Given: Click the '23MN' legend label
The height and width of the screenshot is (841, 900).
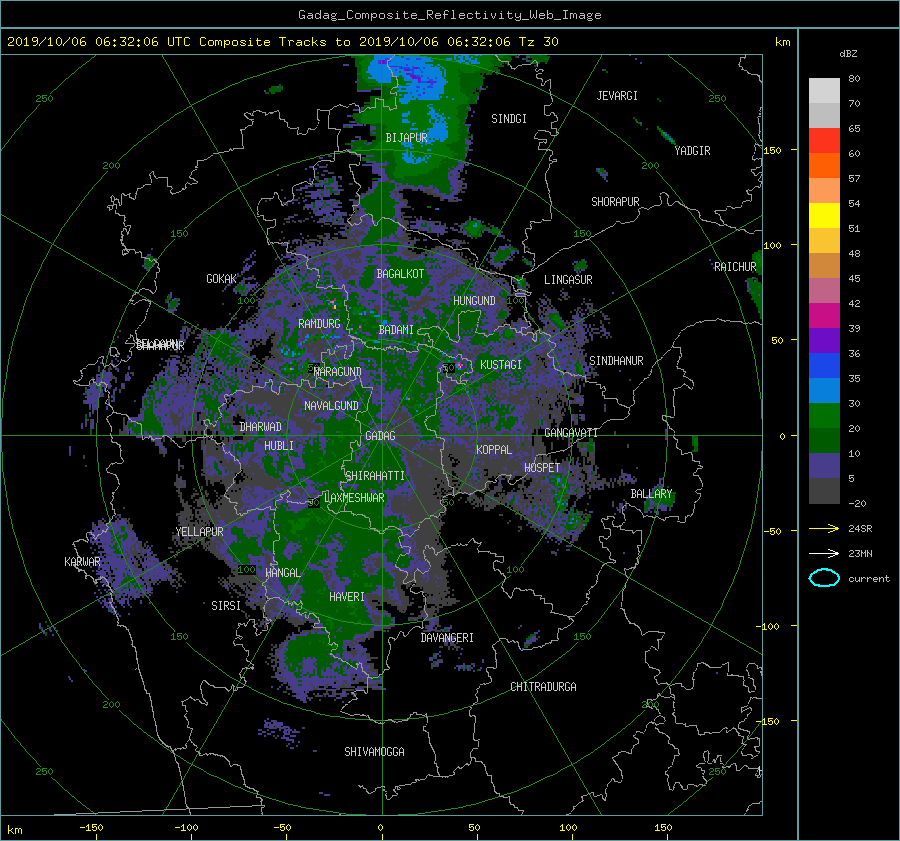Looking at the screenshot, I should click(x=860, y=554).
